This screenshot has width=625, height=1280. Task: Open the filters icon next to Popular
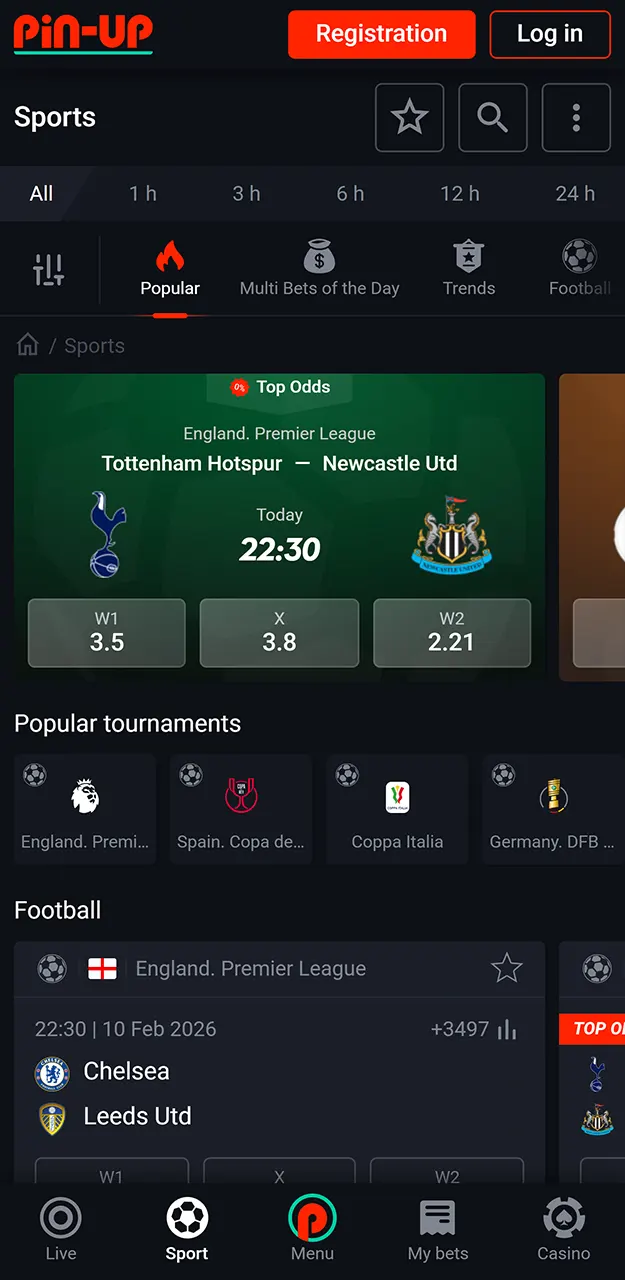48,268
